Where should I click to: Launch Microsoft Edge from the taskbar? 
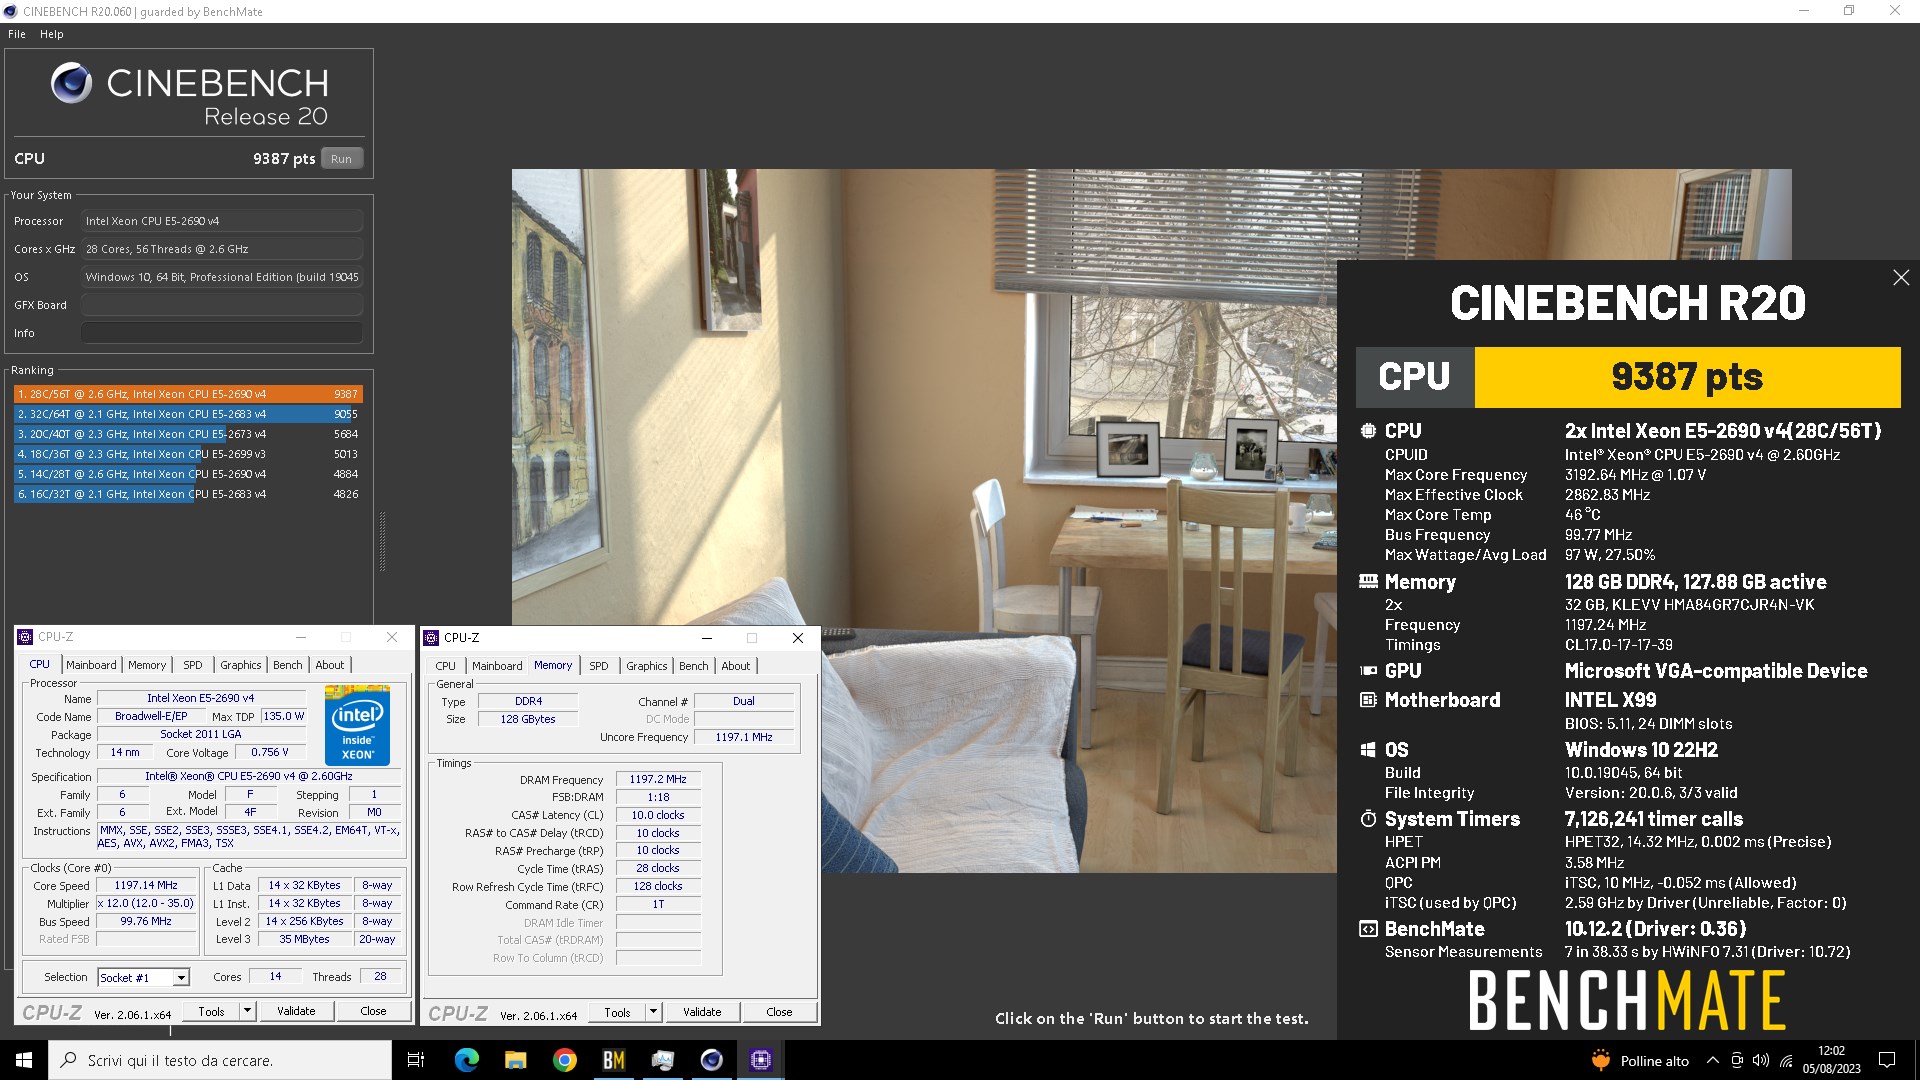click(x=467, y=1060)
